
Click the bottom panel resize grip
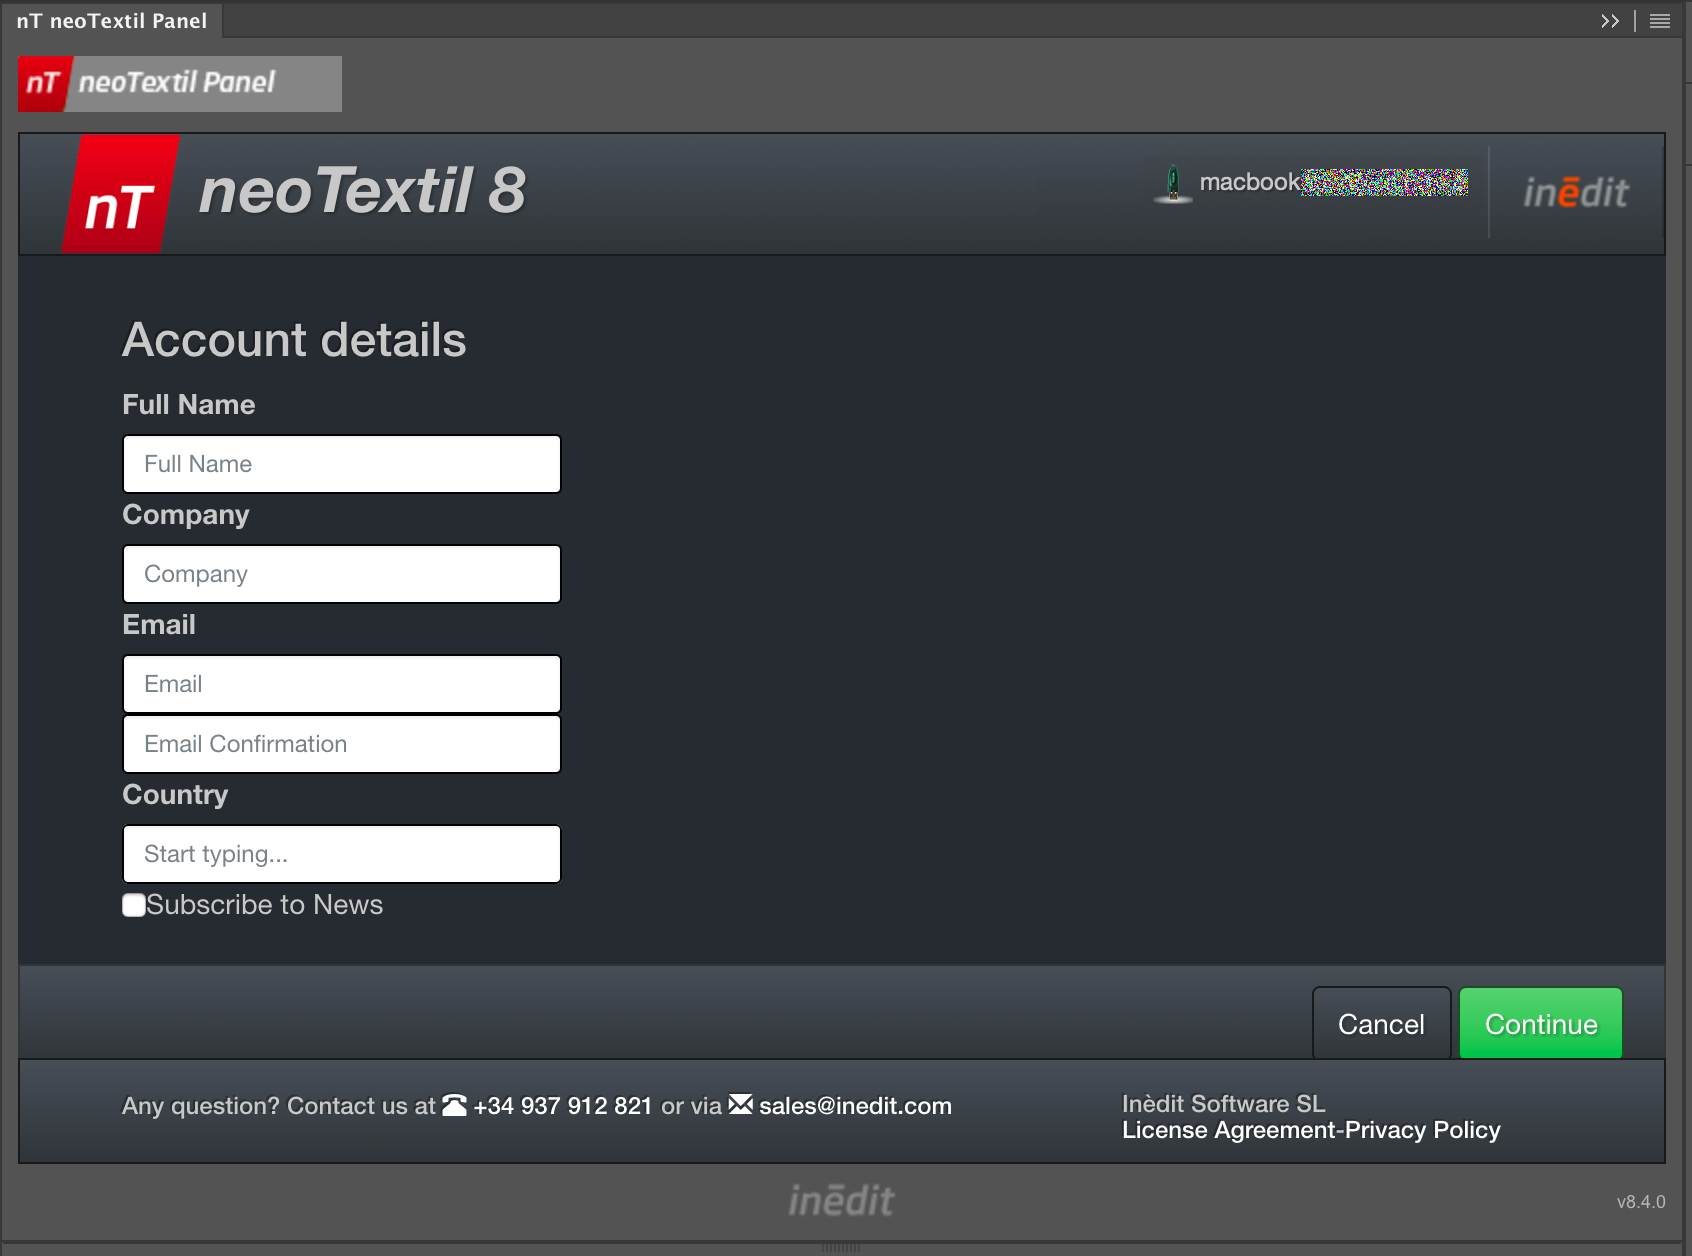tap(841, 1247)
